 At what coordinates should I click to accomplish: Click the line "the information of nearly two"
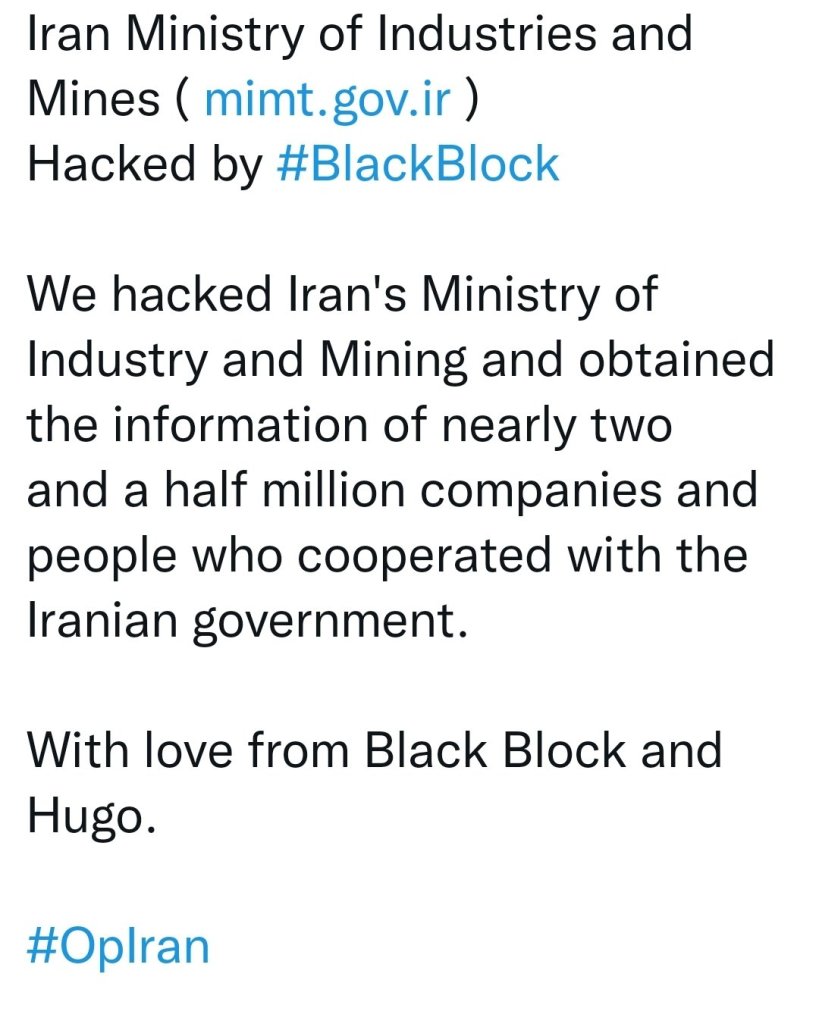click(x=349, y=425)
